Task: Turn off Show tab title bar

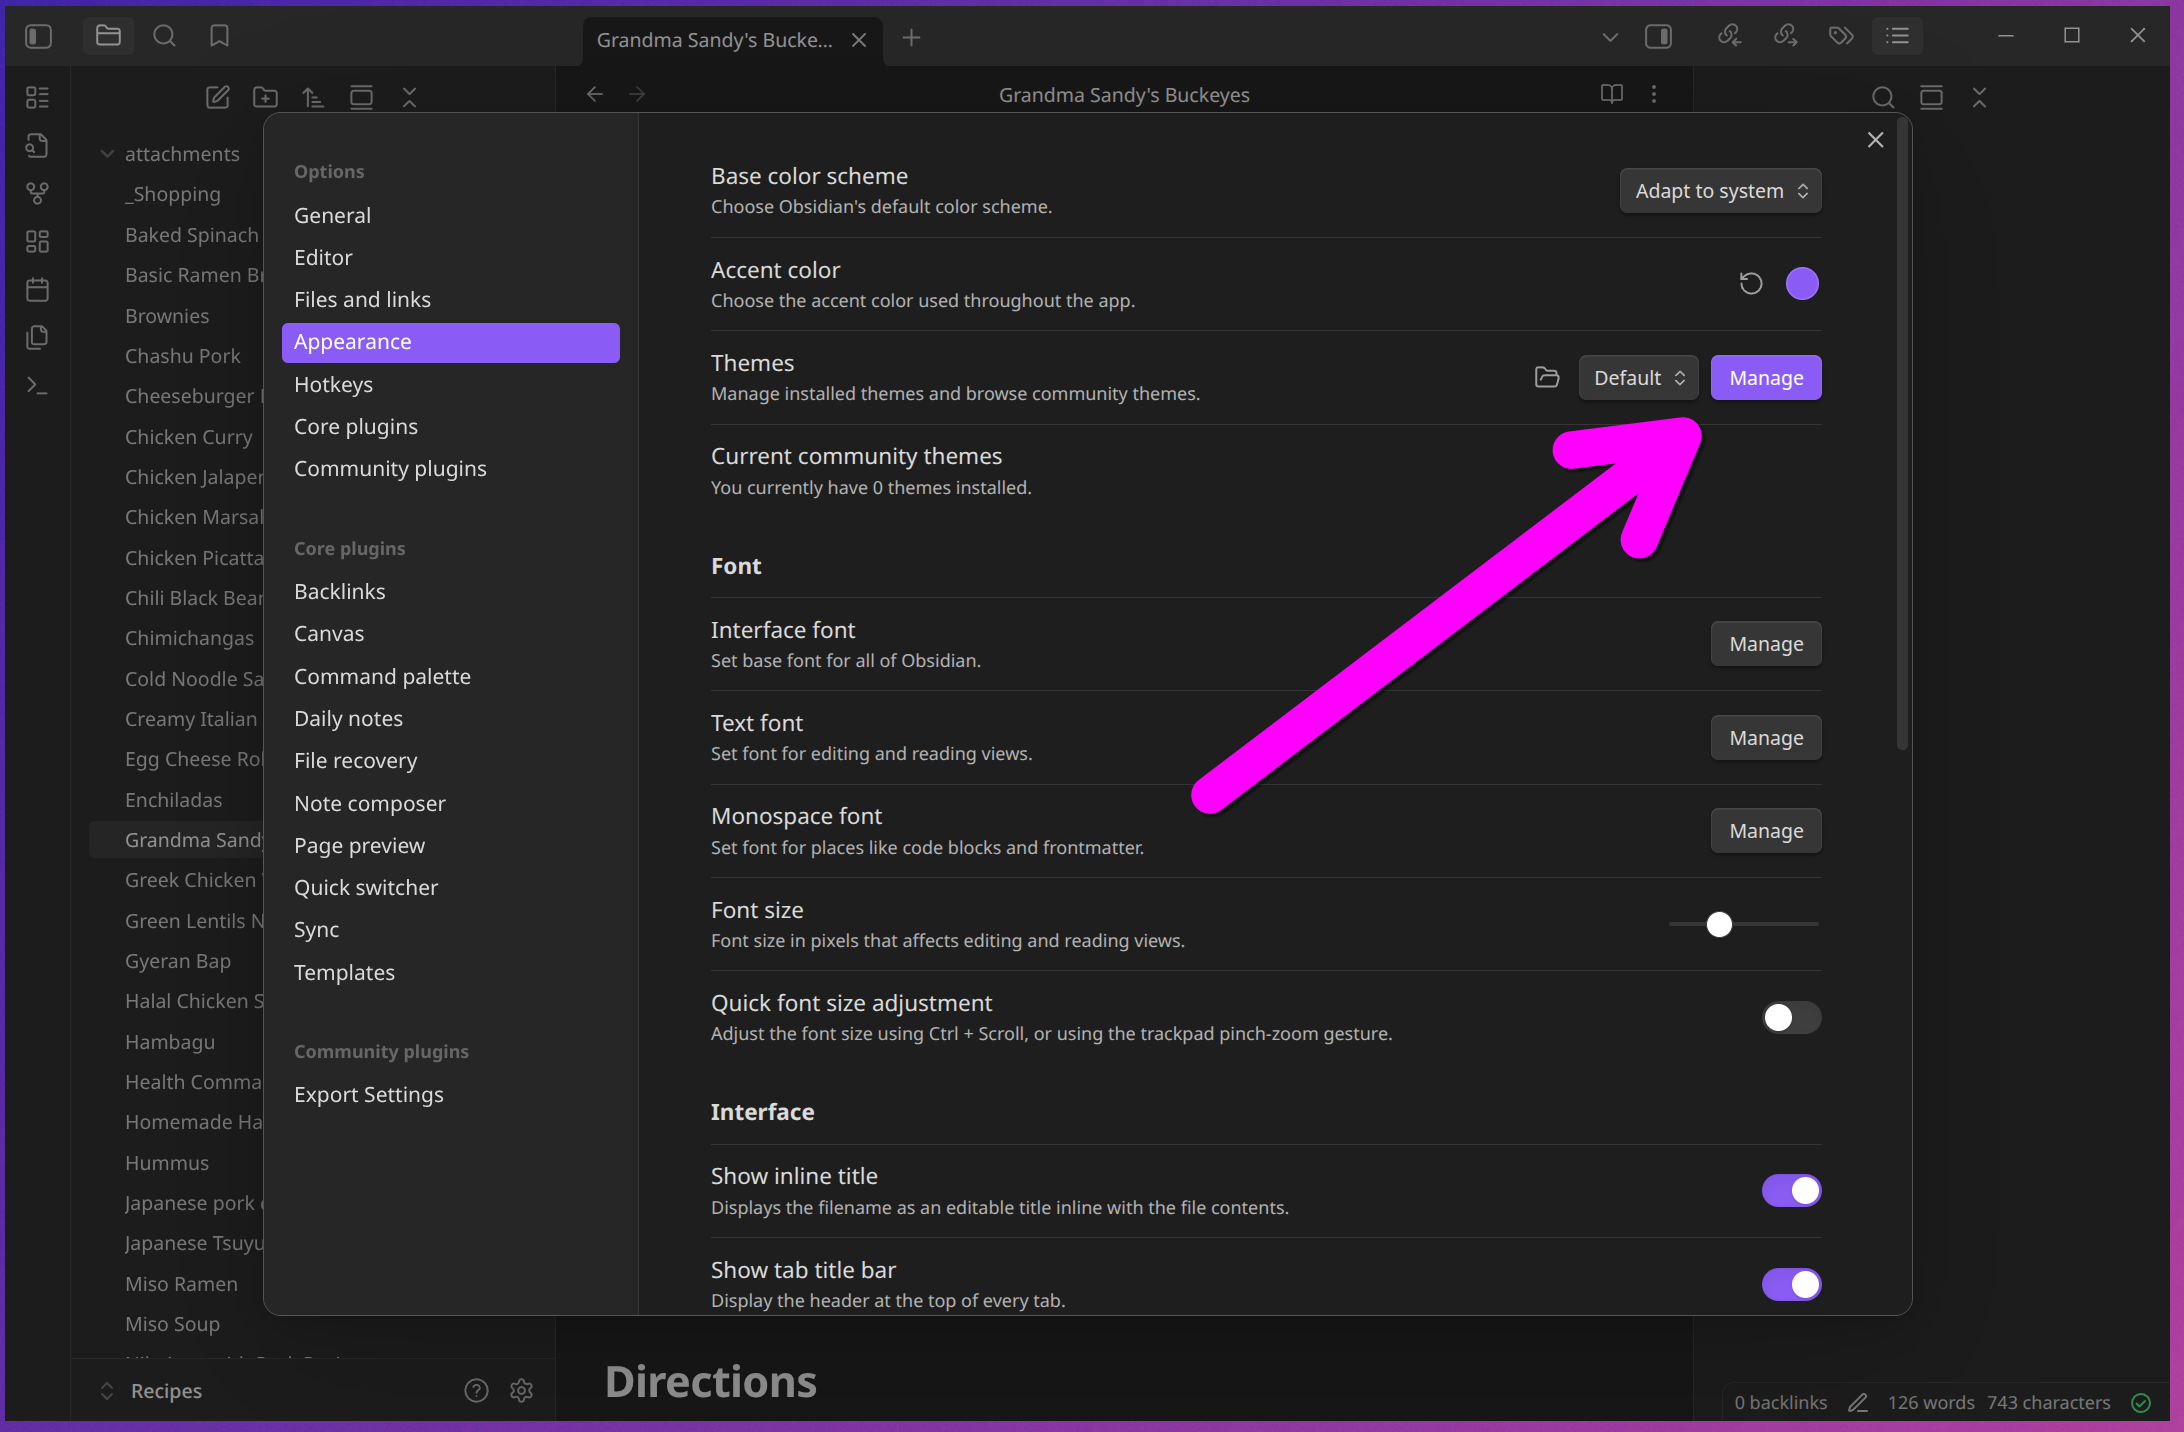Action: click(x=1790, y=1284)
